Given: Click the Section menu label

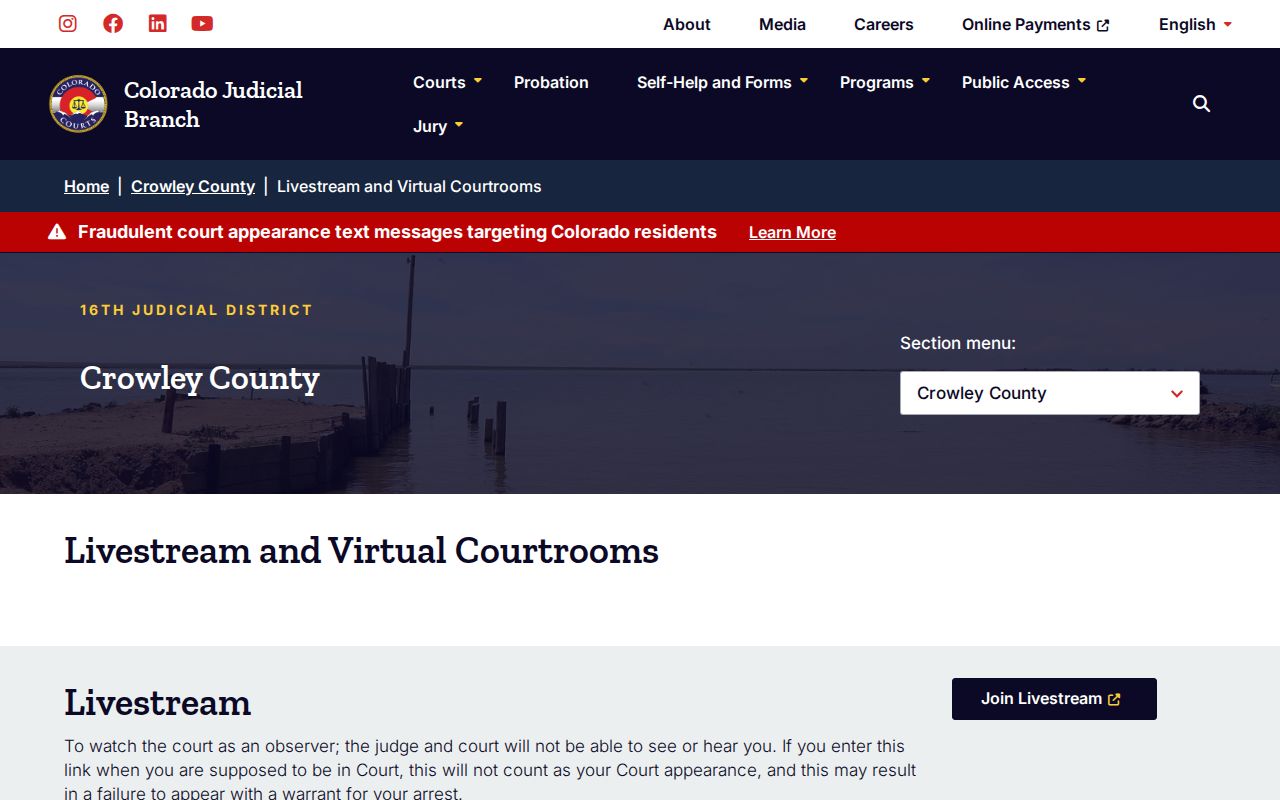Looking at the screenshot, I should [958, 343].
